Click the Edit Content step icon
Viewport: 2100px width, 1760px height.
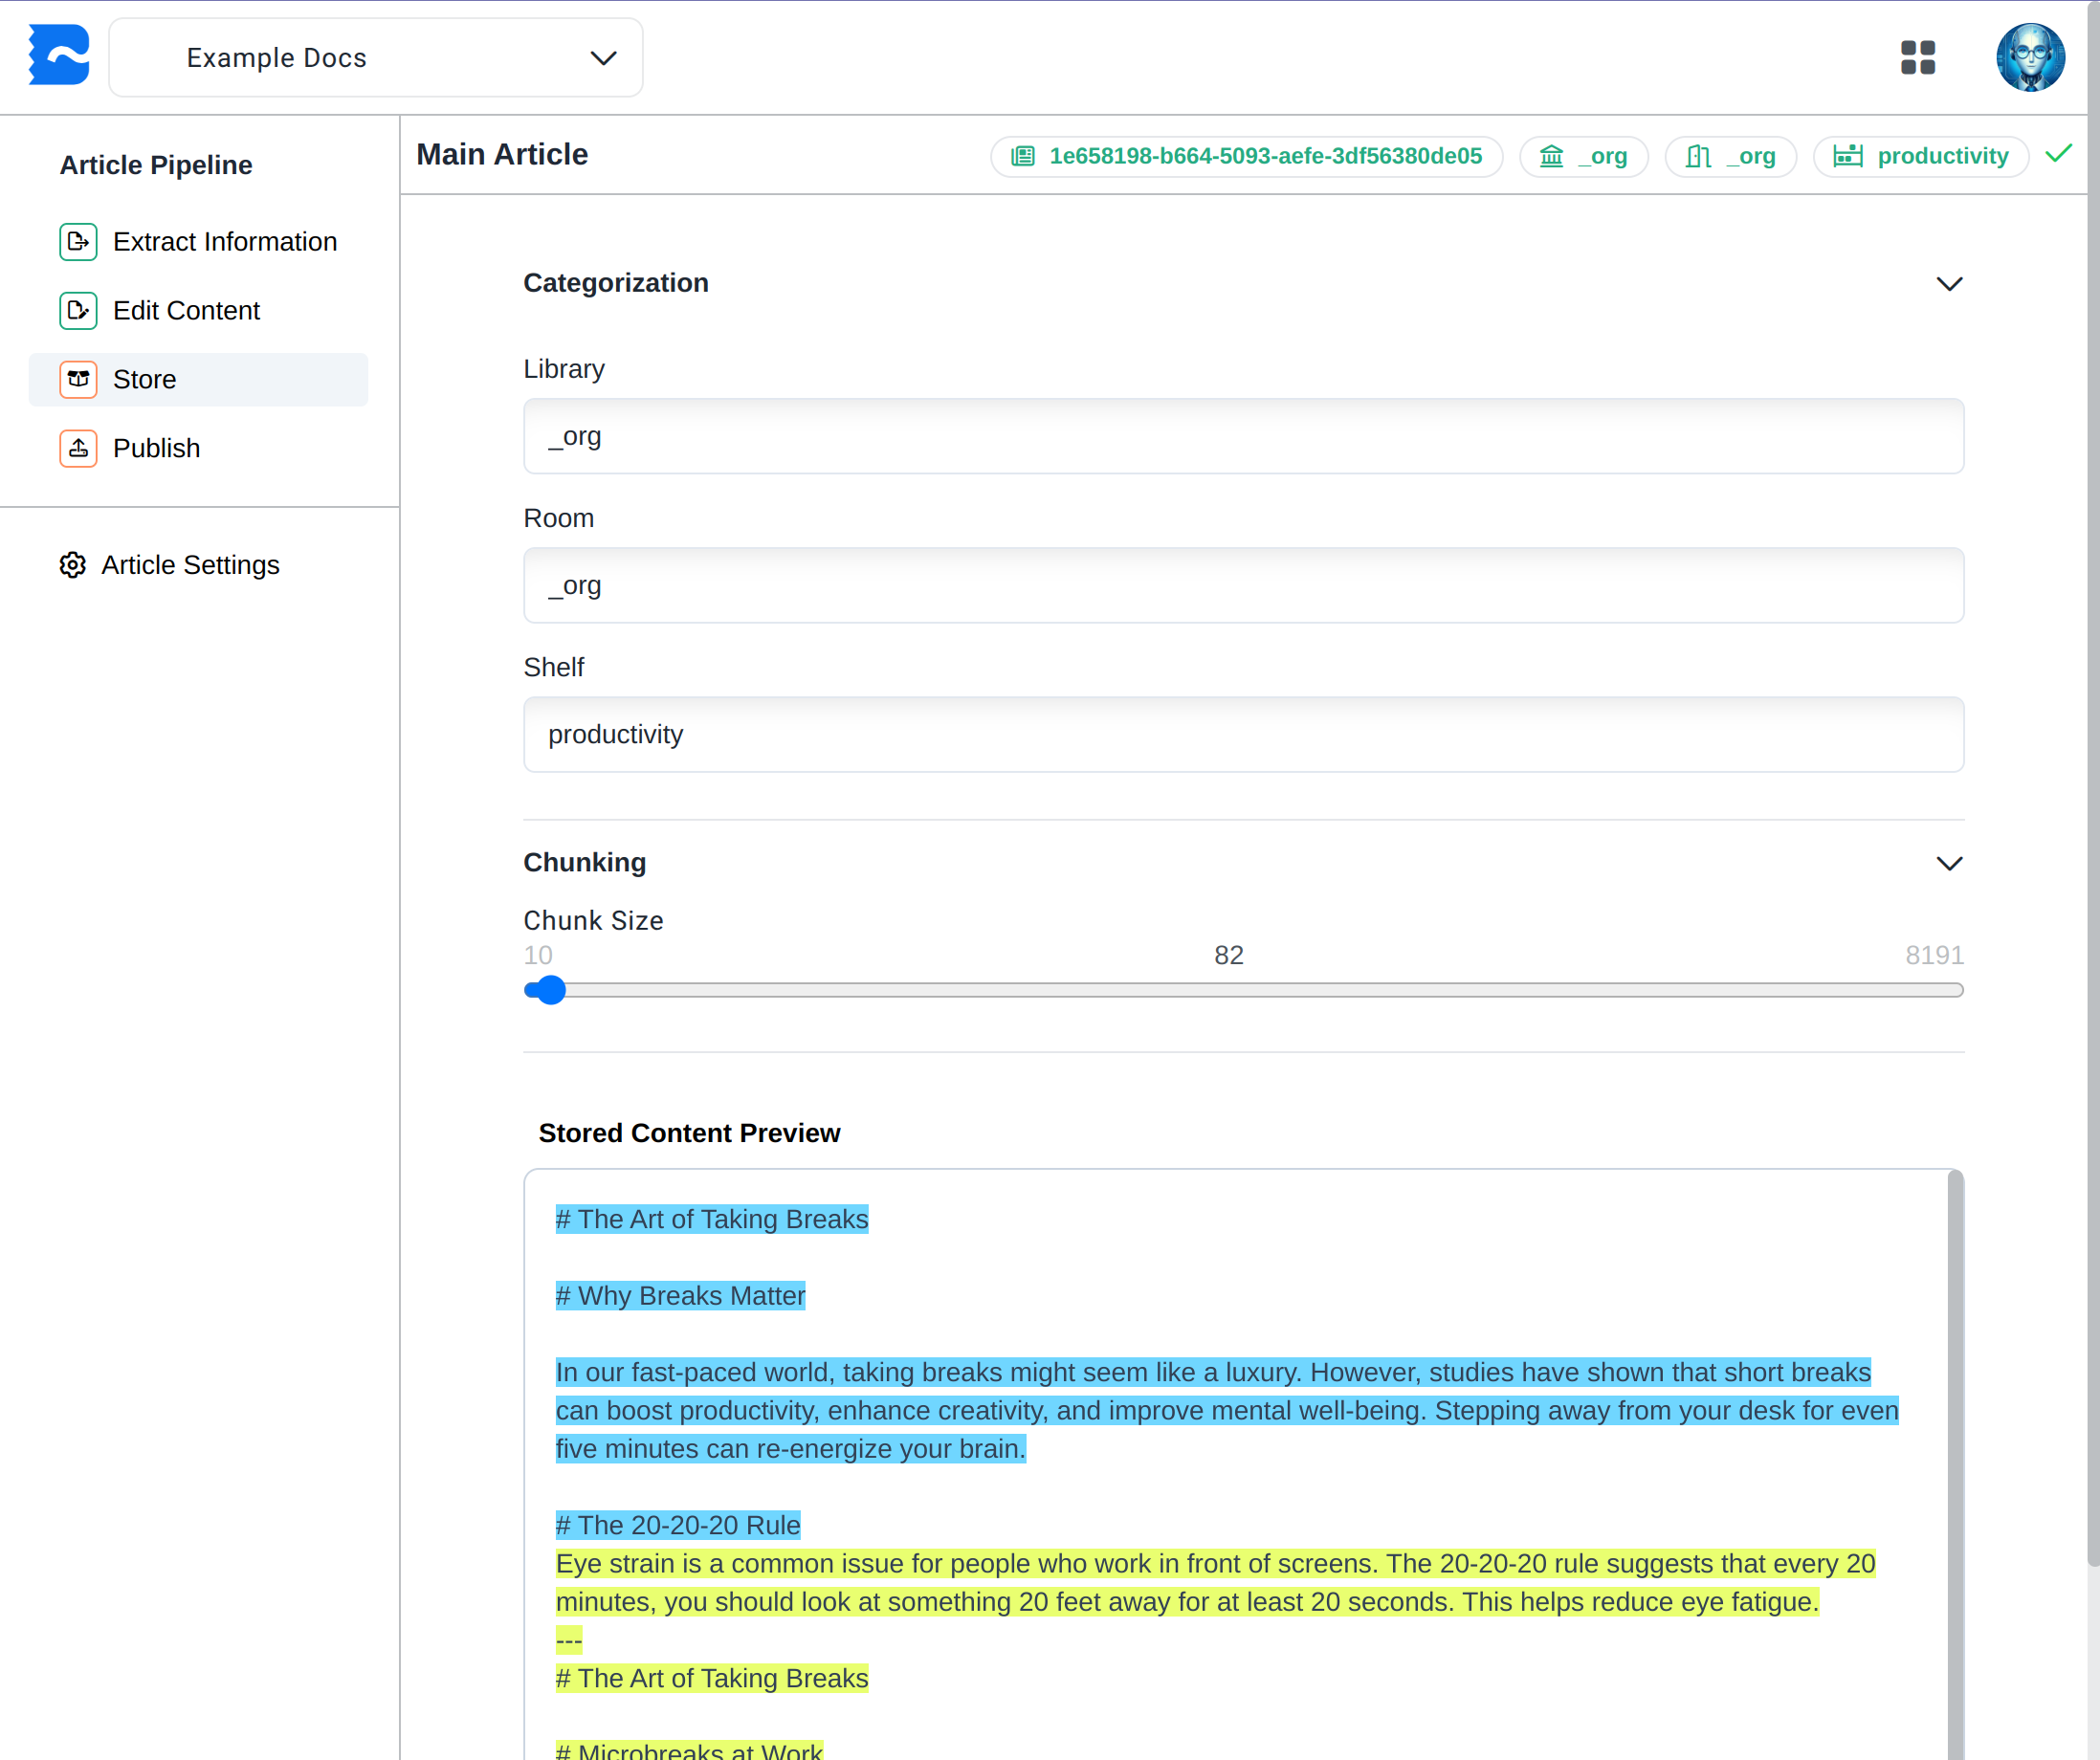(x=78, y=311)
